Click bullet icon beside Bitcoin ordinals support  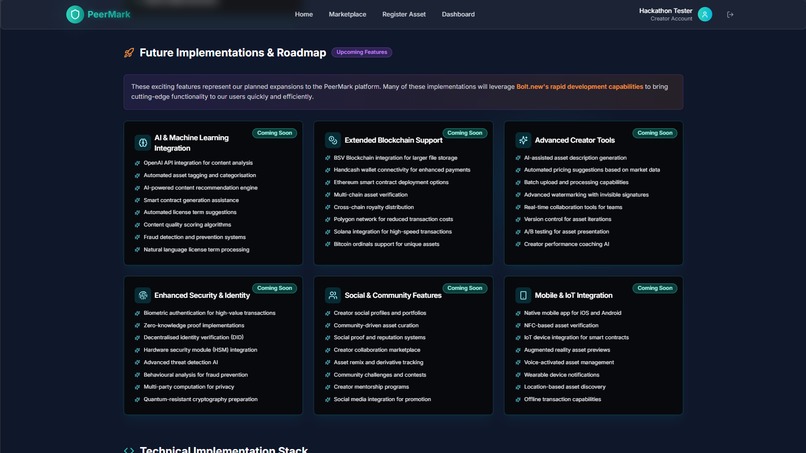point(327,244)
